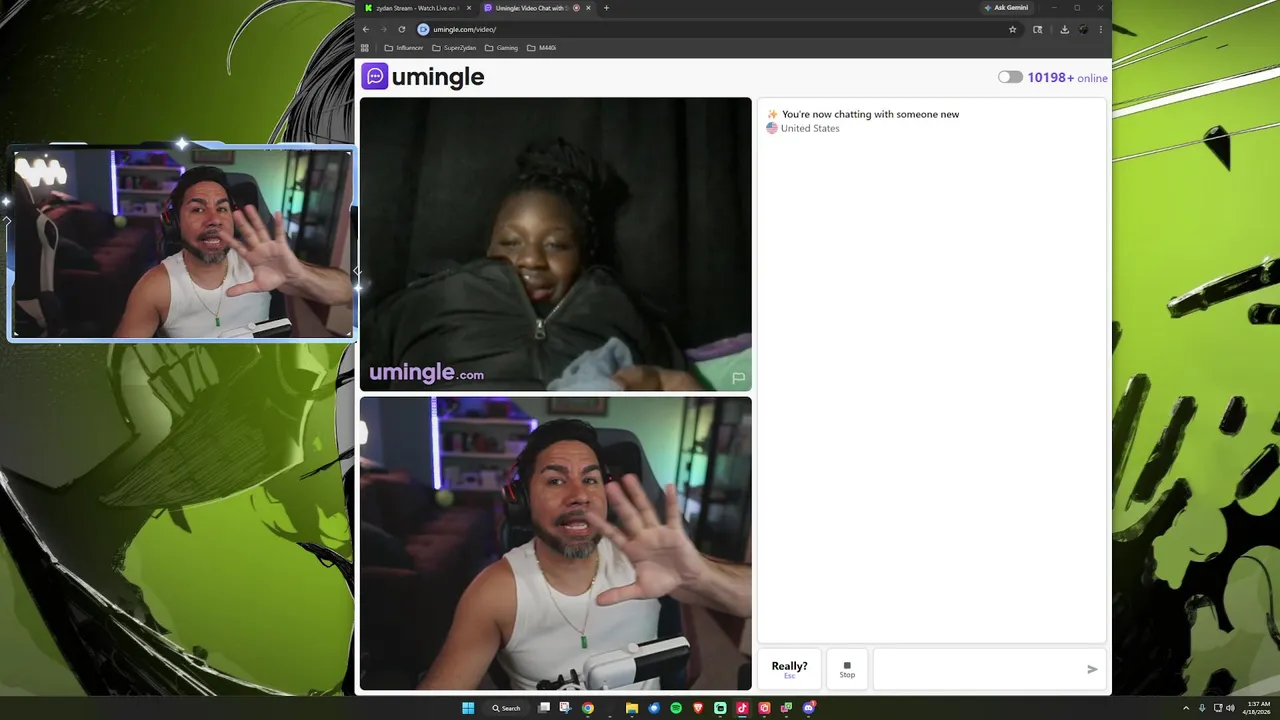Image resolution: width=1280 pixels, height=720 pixels.
Task: Open the Windows Start menu
Action: [x=468, y=708]
